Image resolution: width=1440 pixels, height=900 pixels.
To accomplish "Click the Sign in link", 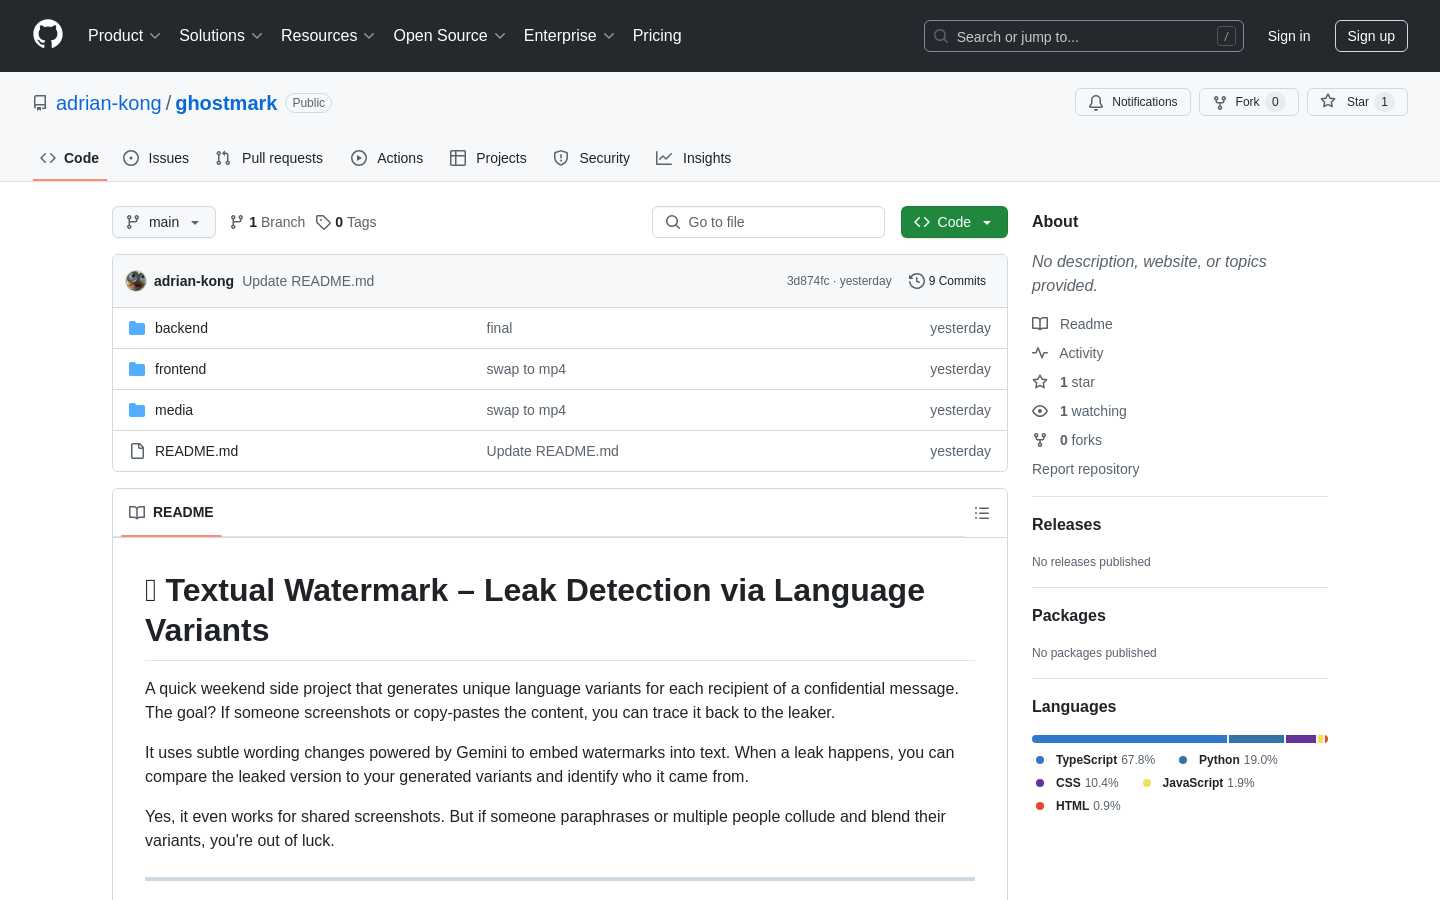I will 1289,36.
